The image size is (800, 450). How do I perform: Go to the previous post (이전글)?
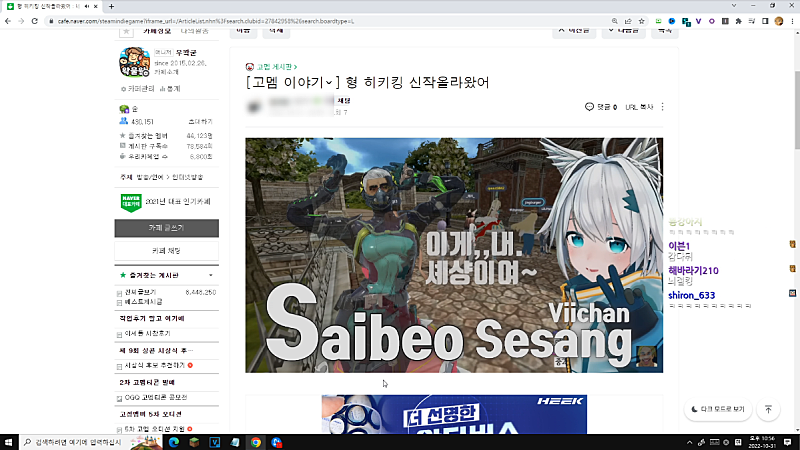tap(574, 31)
